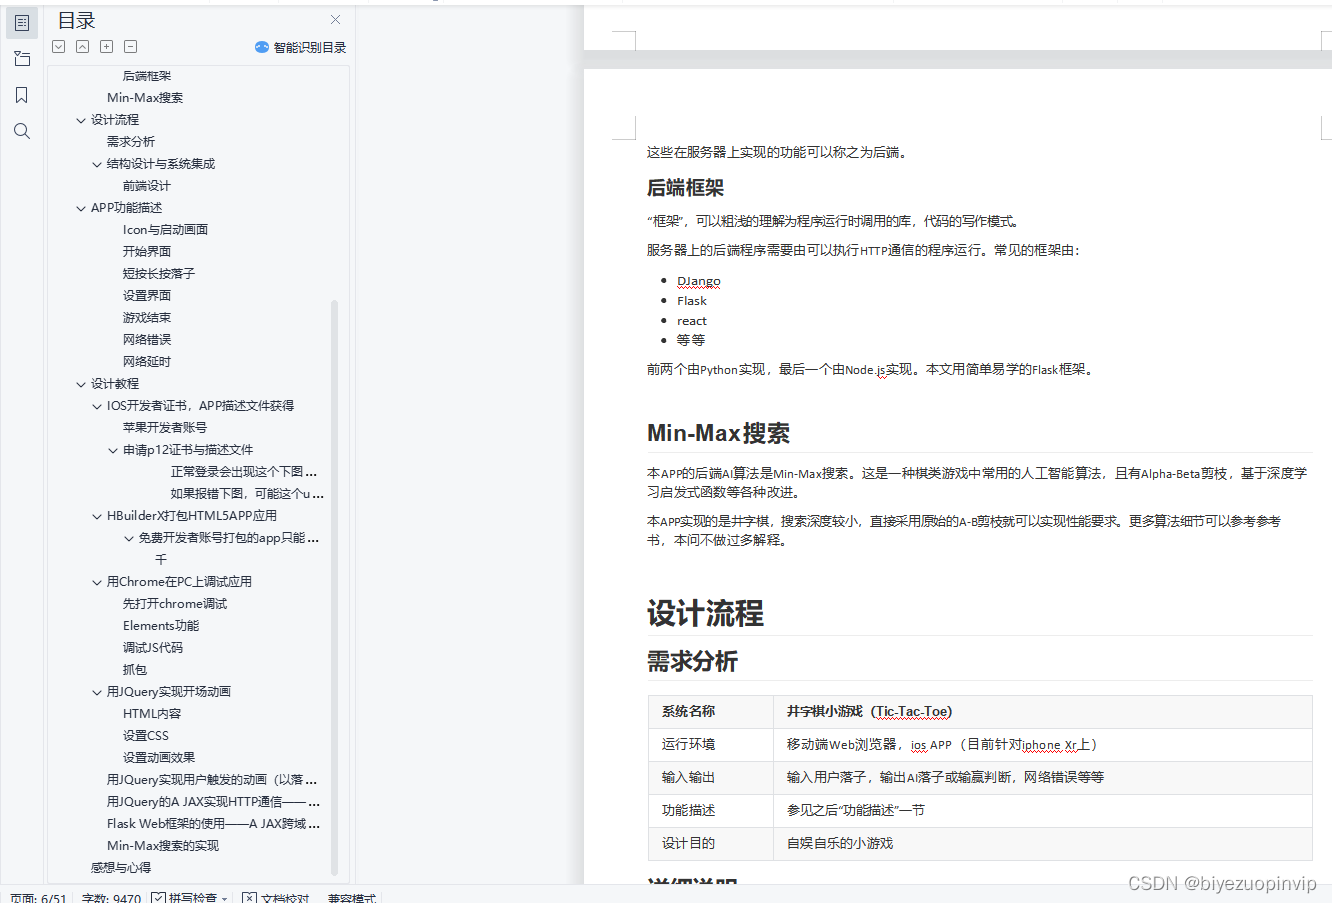Click 页面: 6/51 to jump to page

coord(36,897)
